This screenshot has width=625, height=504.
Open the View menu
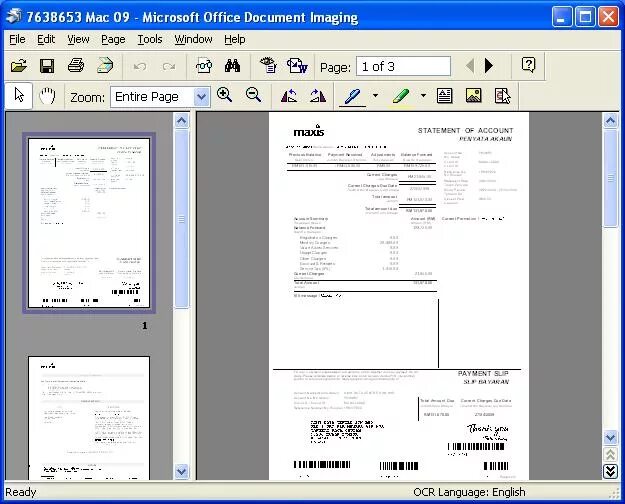(x=78, y=39)
